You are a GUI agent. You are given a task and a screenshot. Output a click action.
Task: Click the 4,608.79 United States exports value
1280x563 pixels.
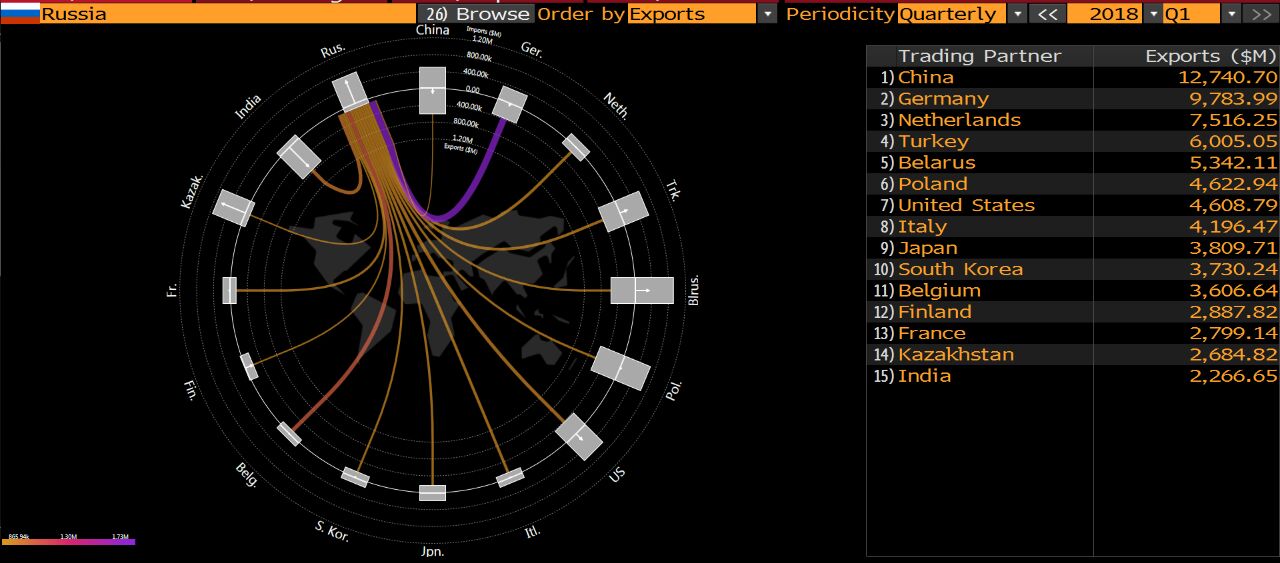coord(1233,205)
